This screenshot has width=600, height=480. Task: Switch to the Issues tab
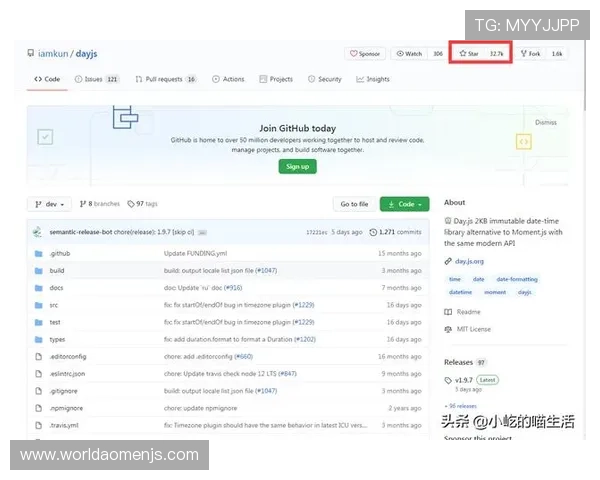click(x=97, y=79)
